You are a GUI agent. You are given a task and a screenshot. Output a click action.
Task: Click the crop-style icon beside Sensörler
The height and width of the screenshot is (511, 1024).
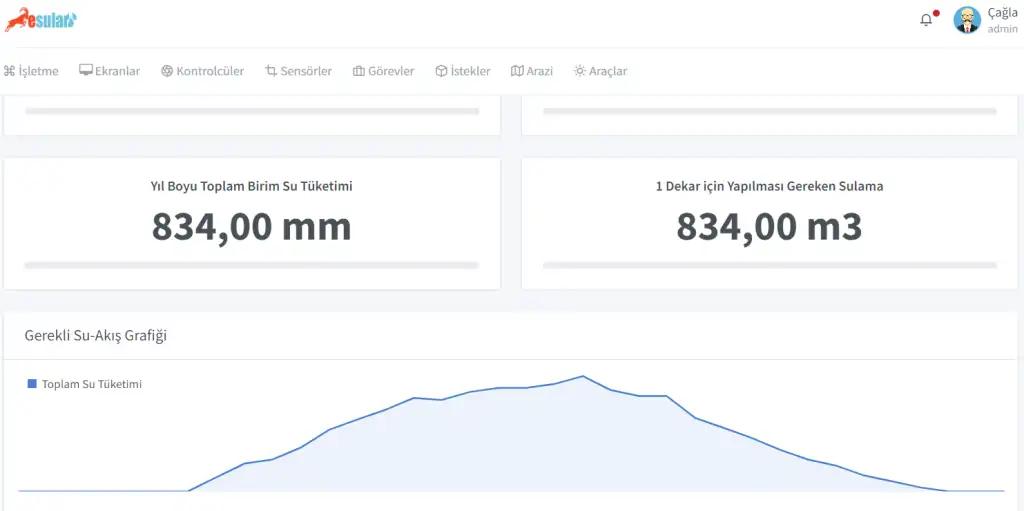click(271, 71)
